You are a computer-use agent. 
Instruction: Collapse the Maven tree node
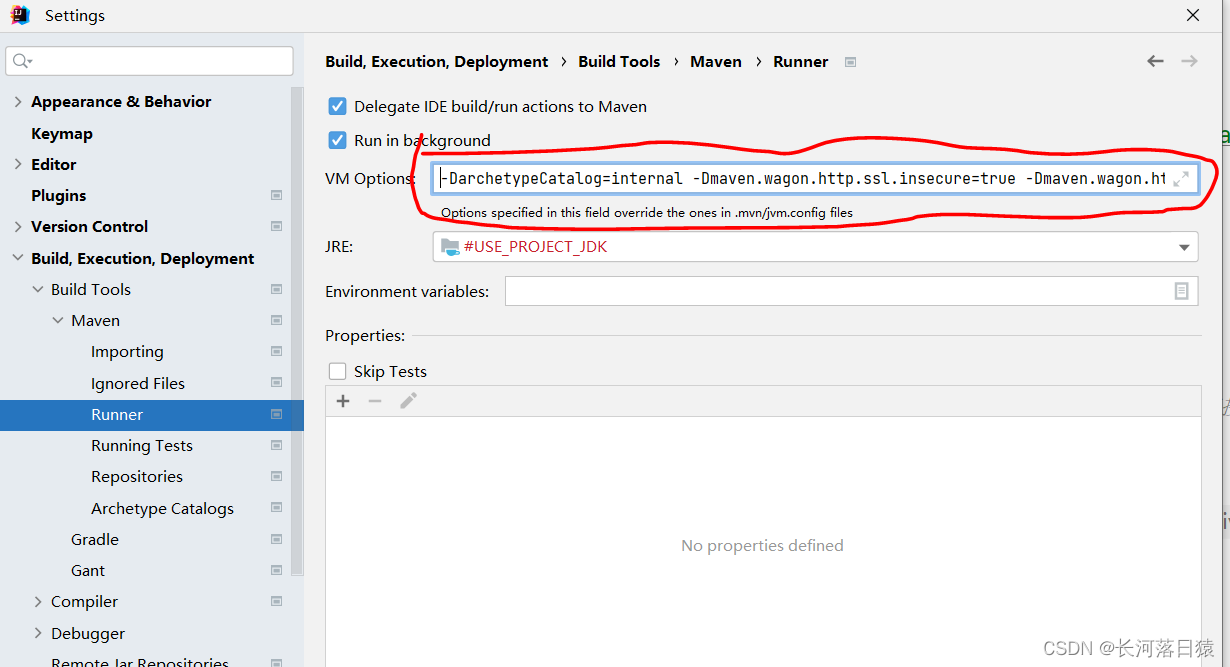coord(58,321)
